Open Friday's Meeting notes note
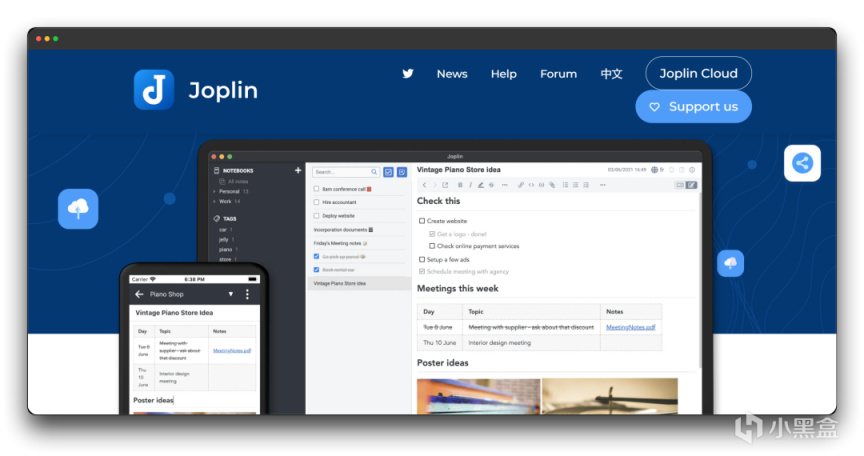Screen dimensions: 864x456 340,243
